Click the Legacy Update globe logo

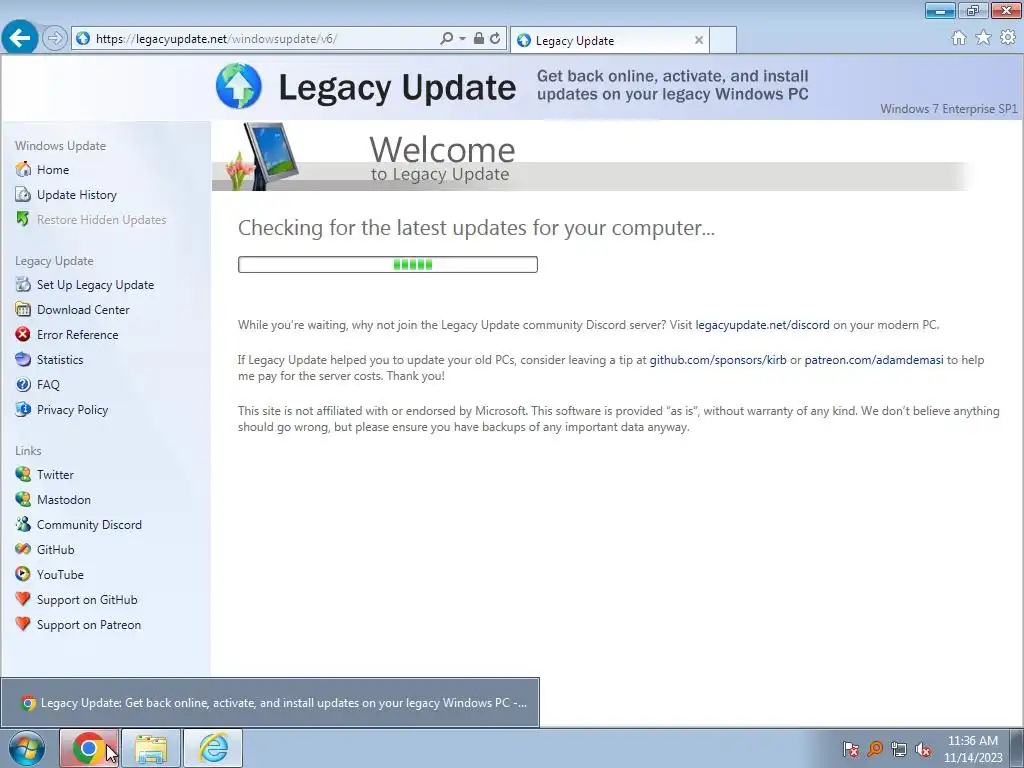point(239,86)
